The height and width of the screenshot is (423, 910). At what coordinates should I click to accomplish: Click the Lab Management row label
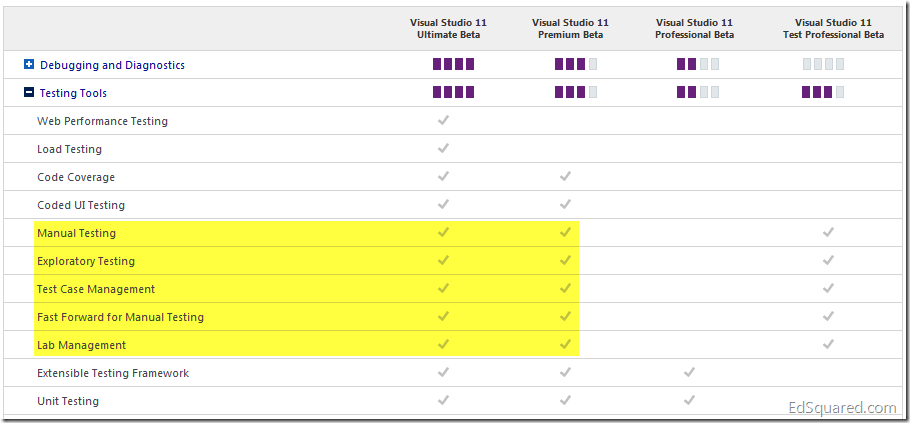[81, 345]
